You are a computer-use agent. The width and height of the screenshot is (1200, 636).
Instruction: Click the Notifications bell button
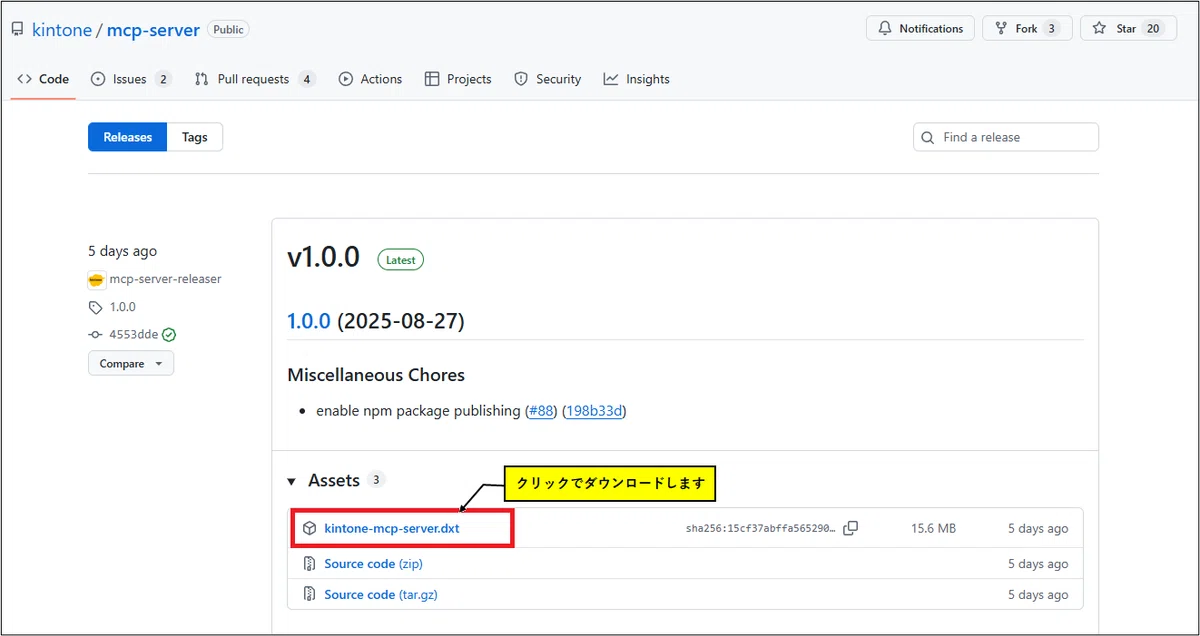(920, 28)
